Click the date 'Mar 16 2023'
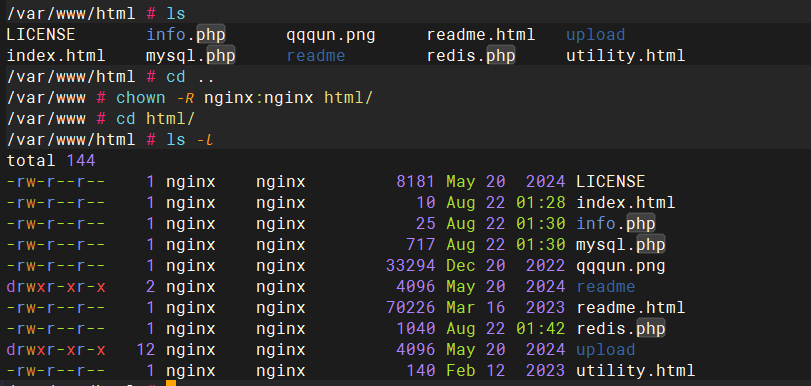Screen dimensions: 811x386 506,307
